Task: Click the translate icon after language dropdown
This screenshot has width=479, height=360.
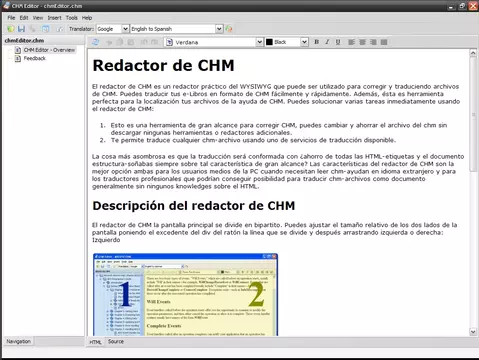Action: (x=229, y=29)
